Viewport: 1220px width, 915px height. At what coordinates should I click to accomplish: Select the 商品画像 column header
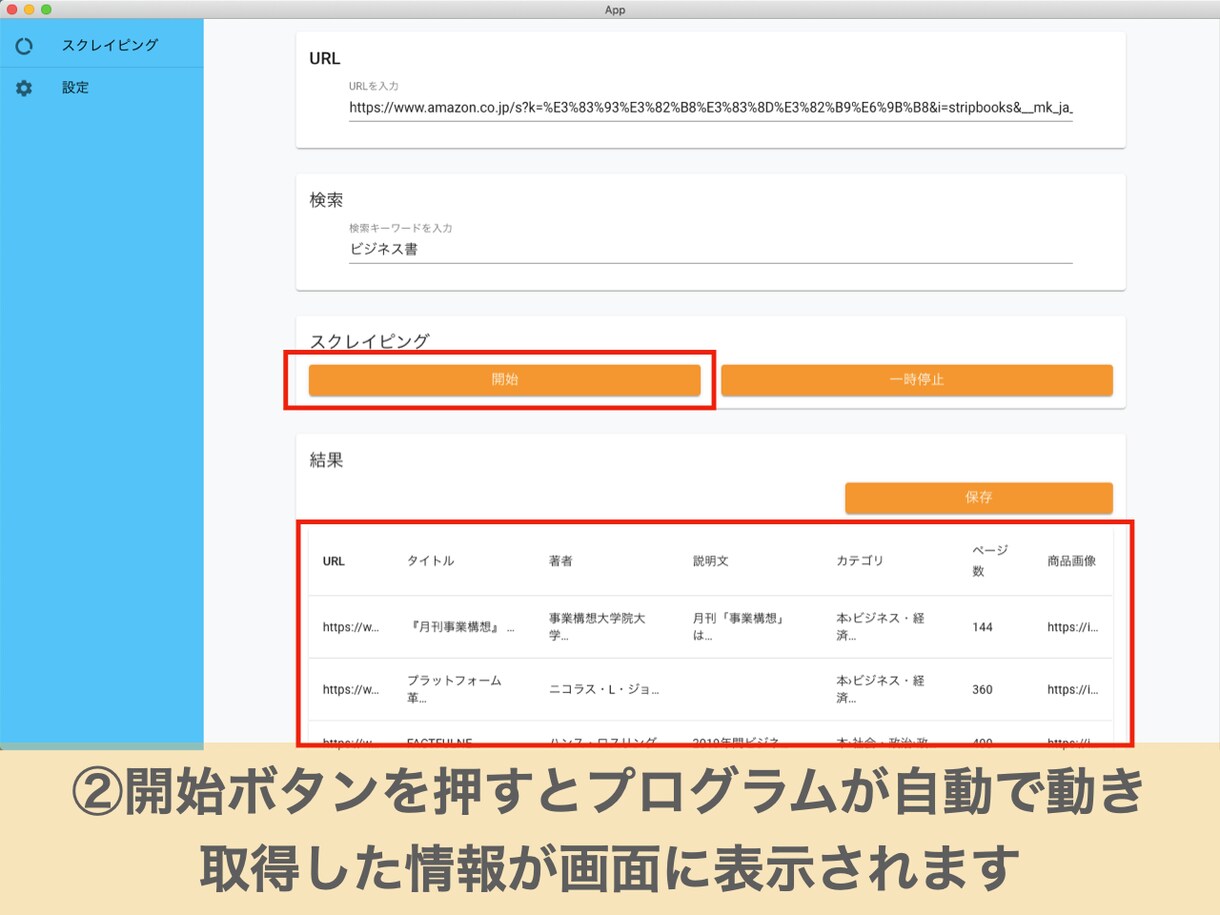tap(1072, 561)
